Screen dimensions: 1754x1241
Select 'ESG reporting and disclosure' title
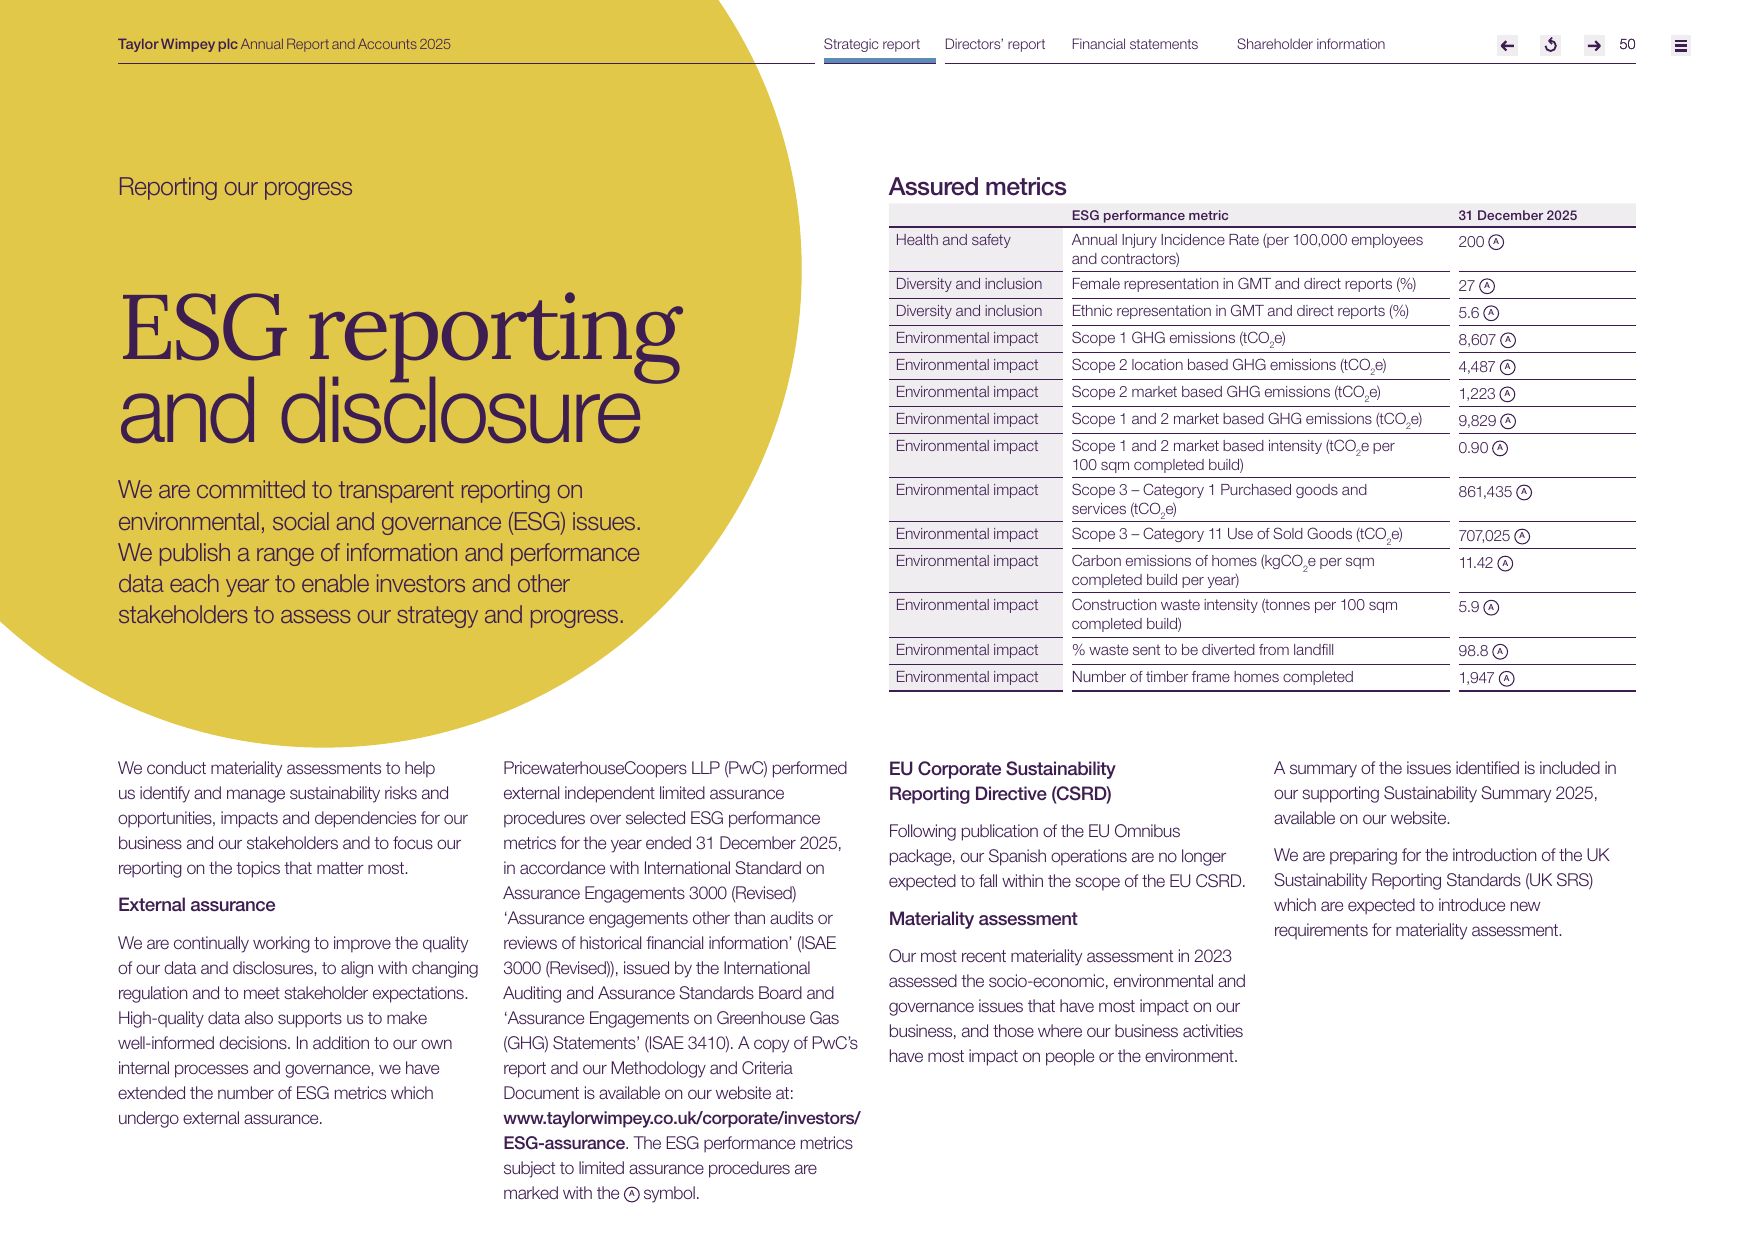pos(400,368)
